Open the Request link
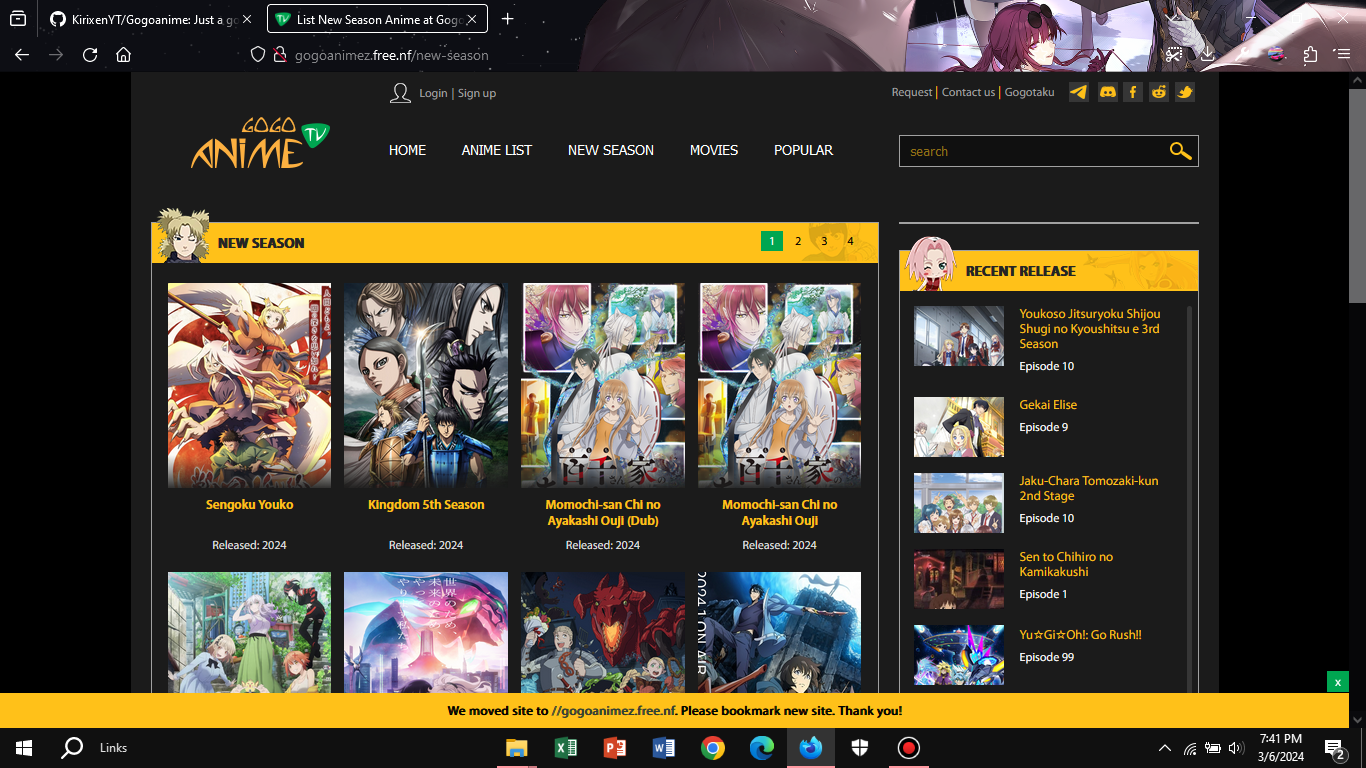1366x768 pixels. (912, 92)
